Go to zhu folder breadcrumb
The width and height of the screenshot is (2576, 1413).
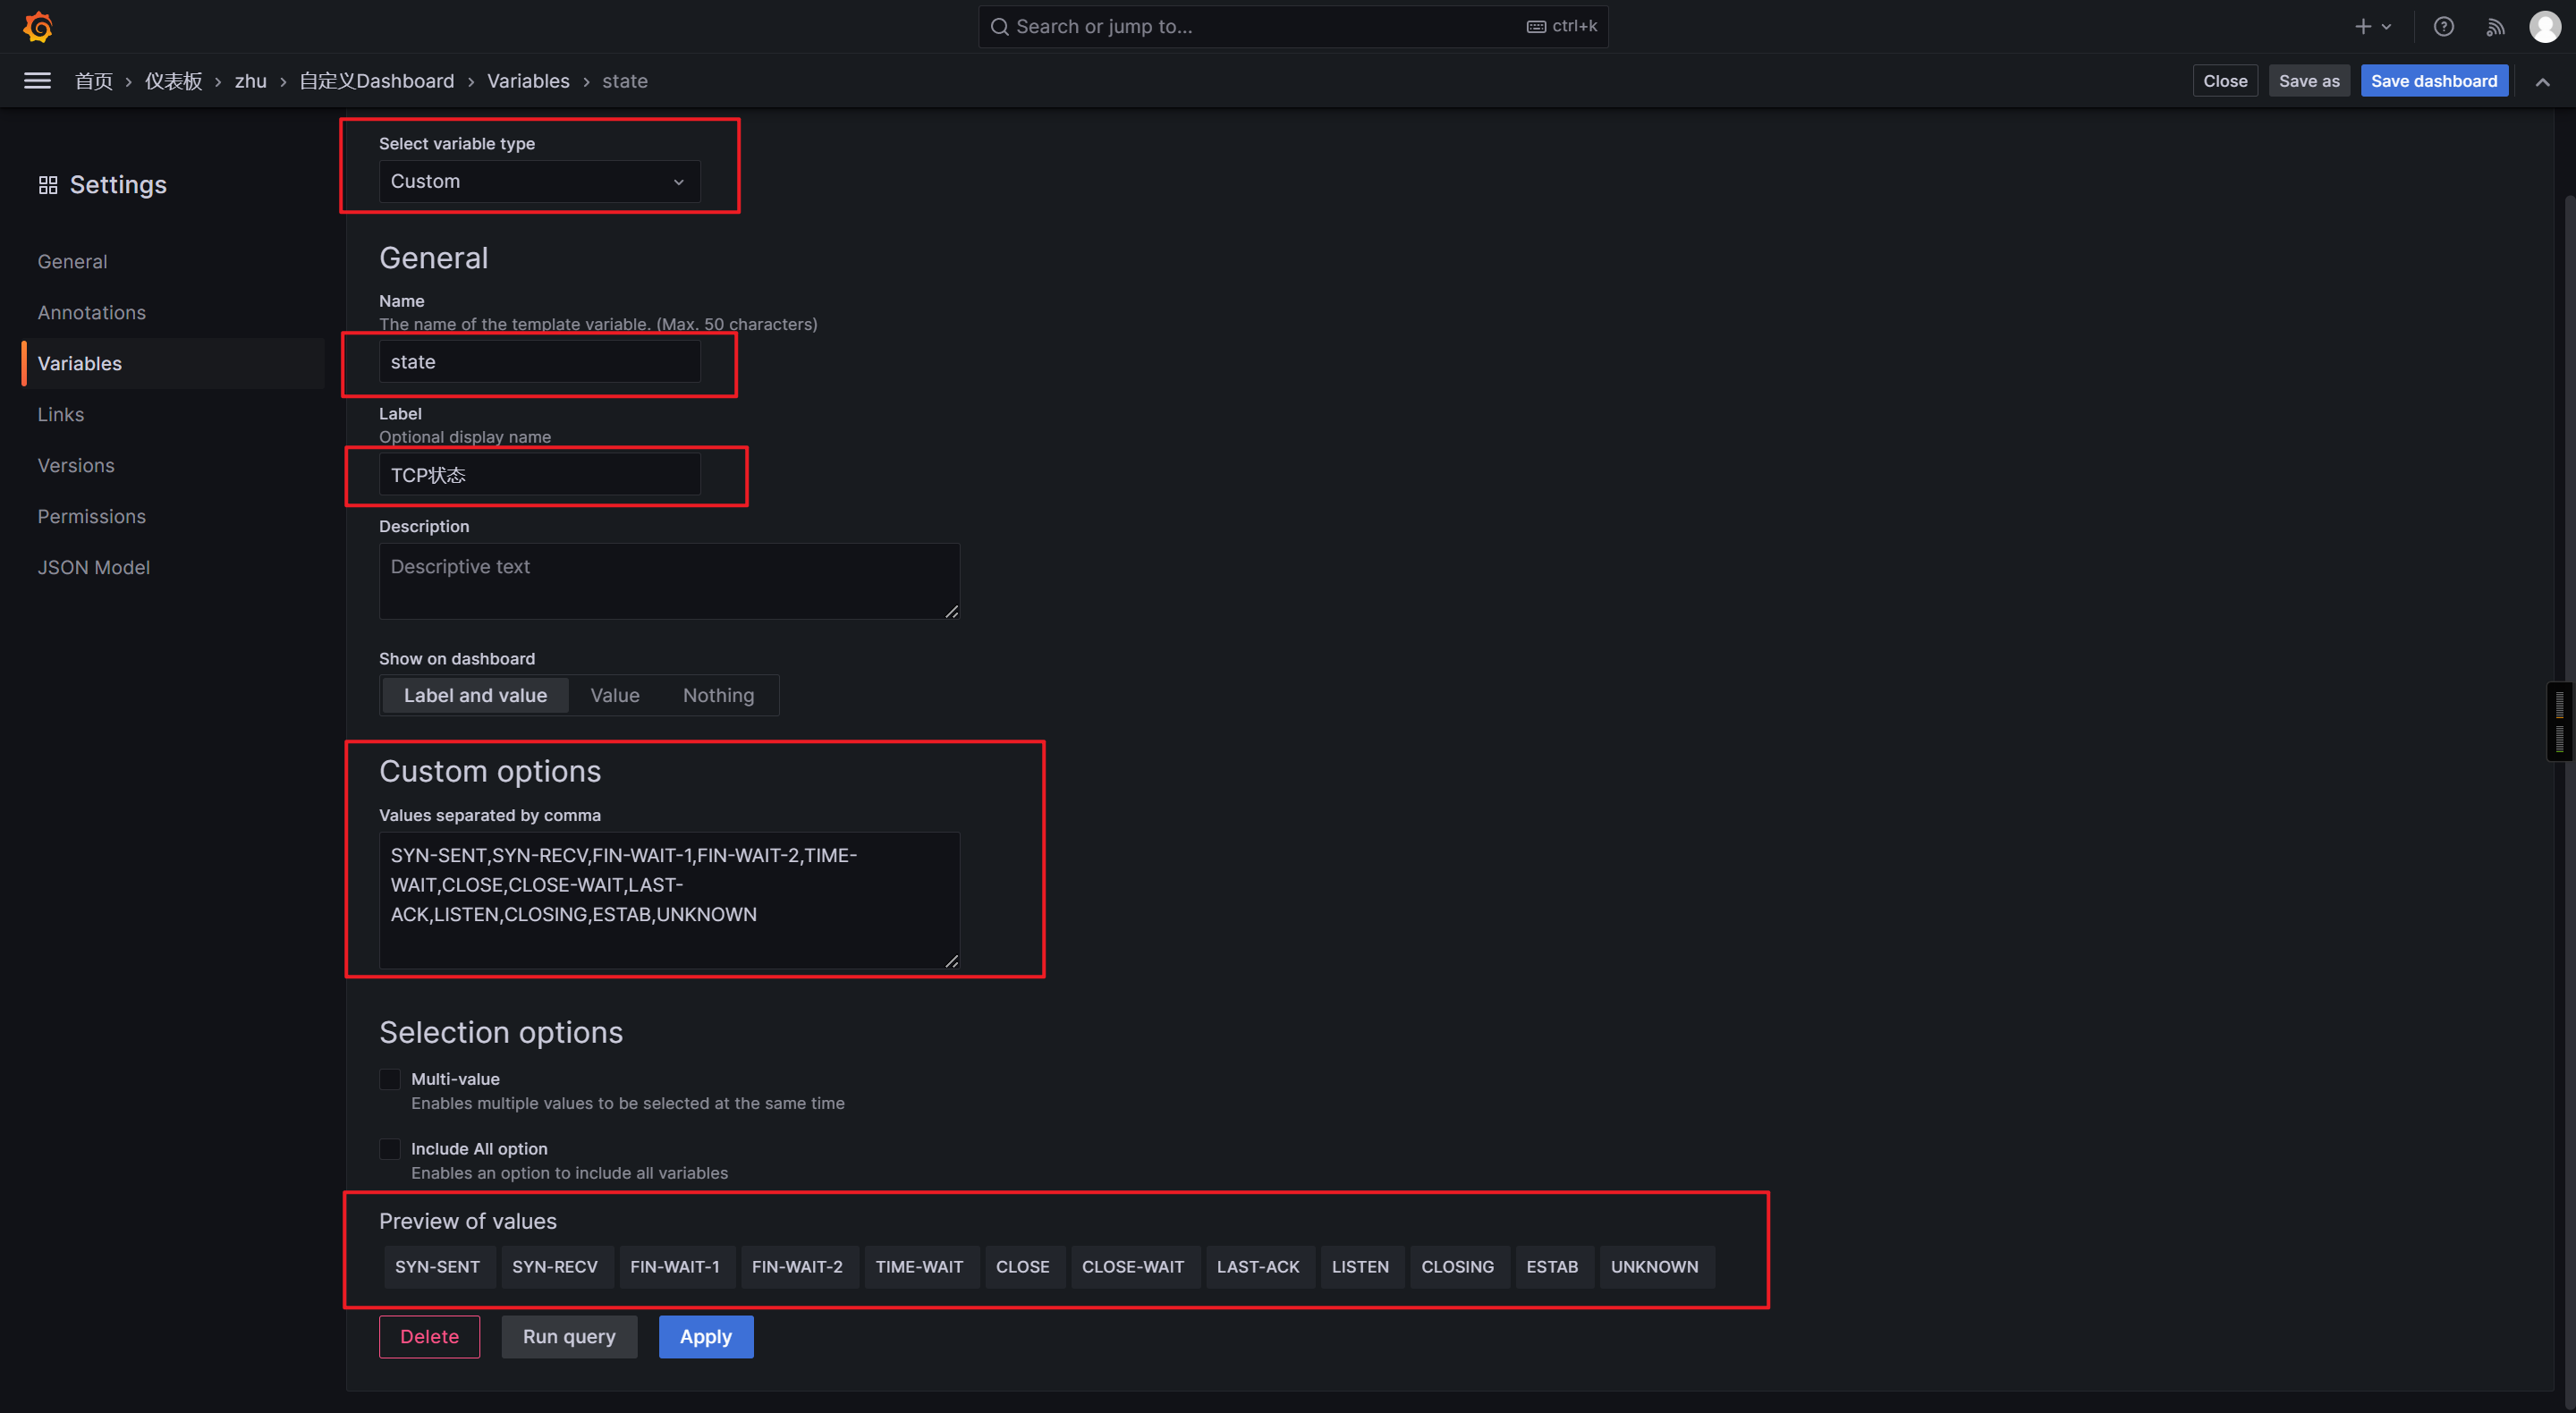(250, 81)
